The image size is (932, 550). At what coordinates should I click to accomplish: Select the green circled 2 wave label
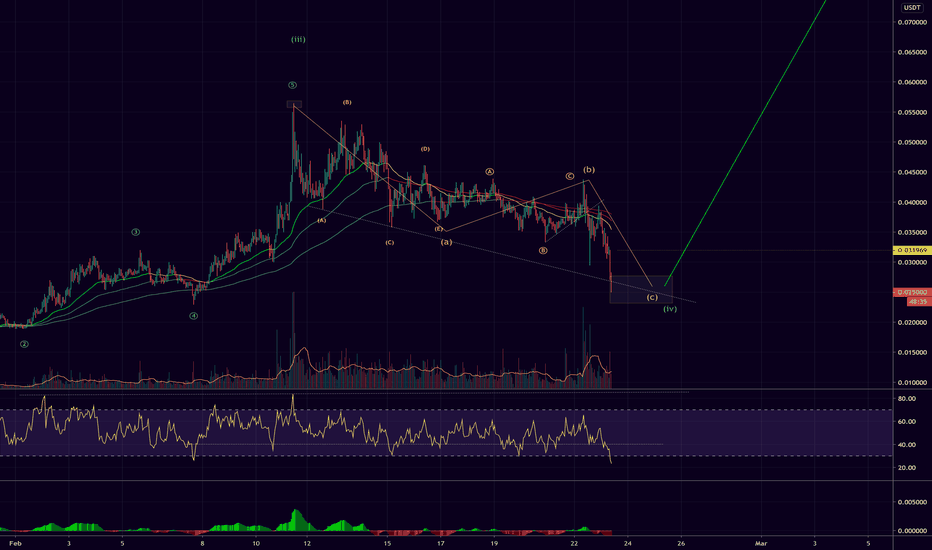[24, 344]
